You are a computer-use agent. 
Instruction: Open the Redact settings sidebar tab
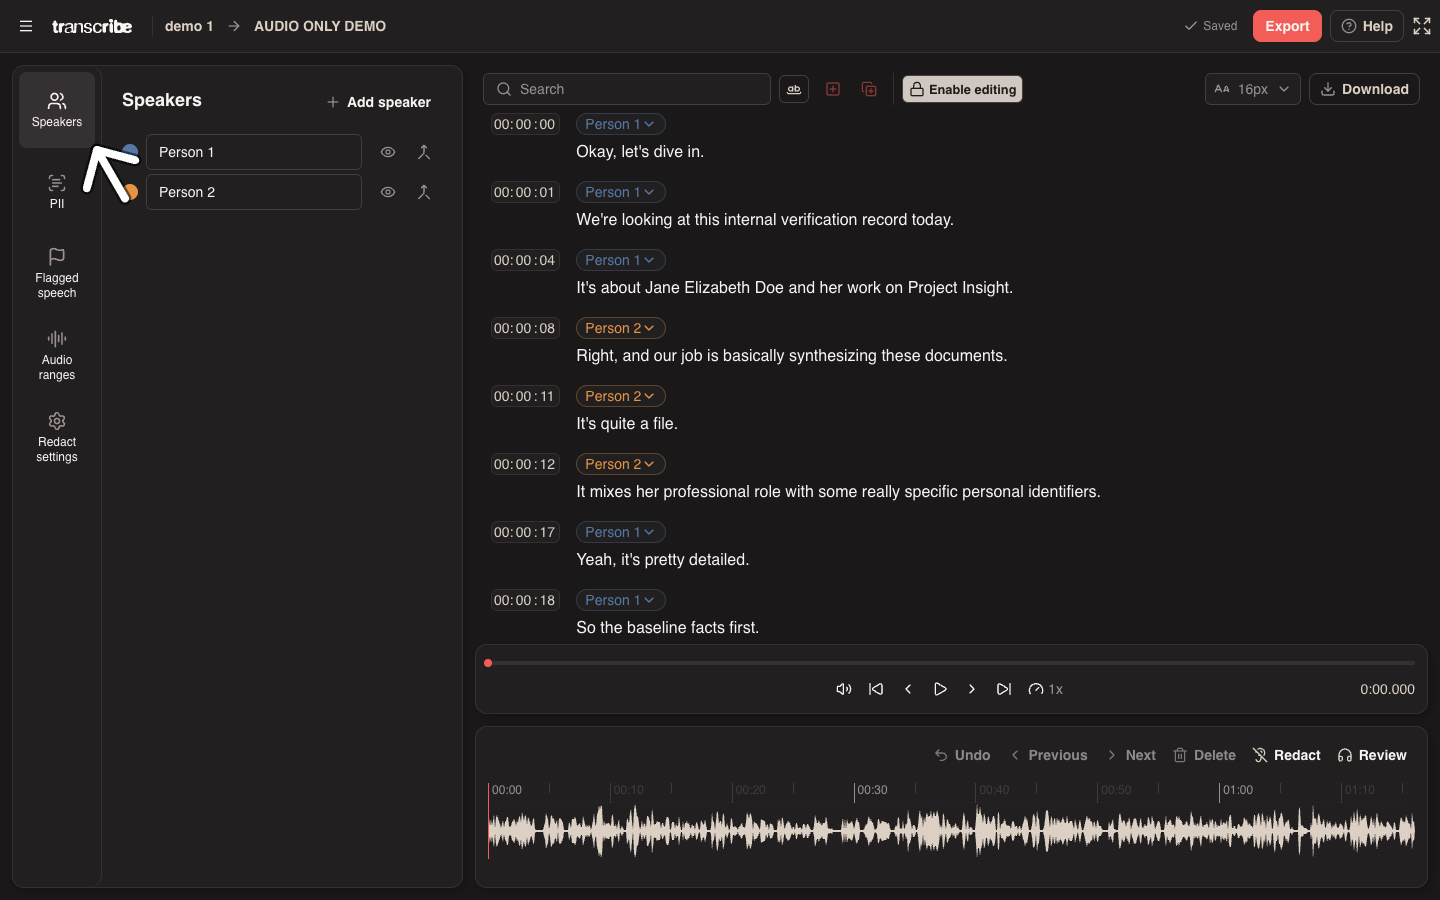(x=57, y=437)
